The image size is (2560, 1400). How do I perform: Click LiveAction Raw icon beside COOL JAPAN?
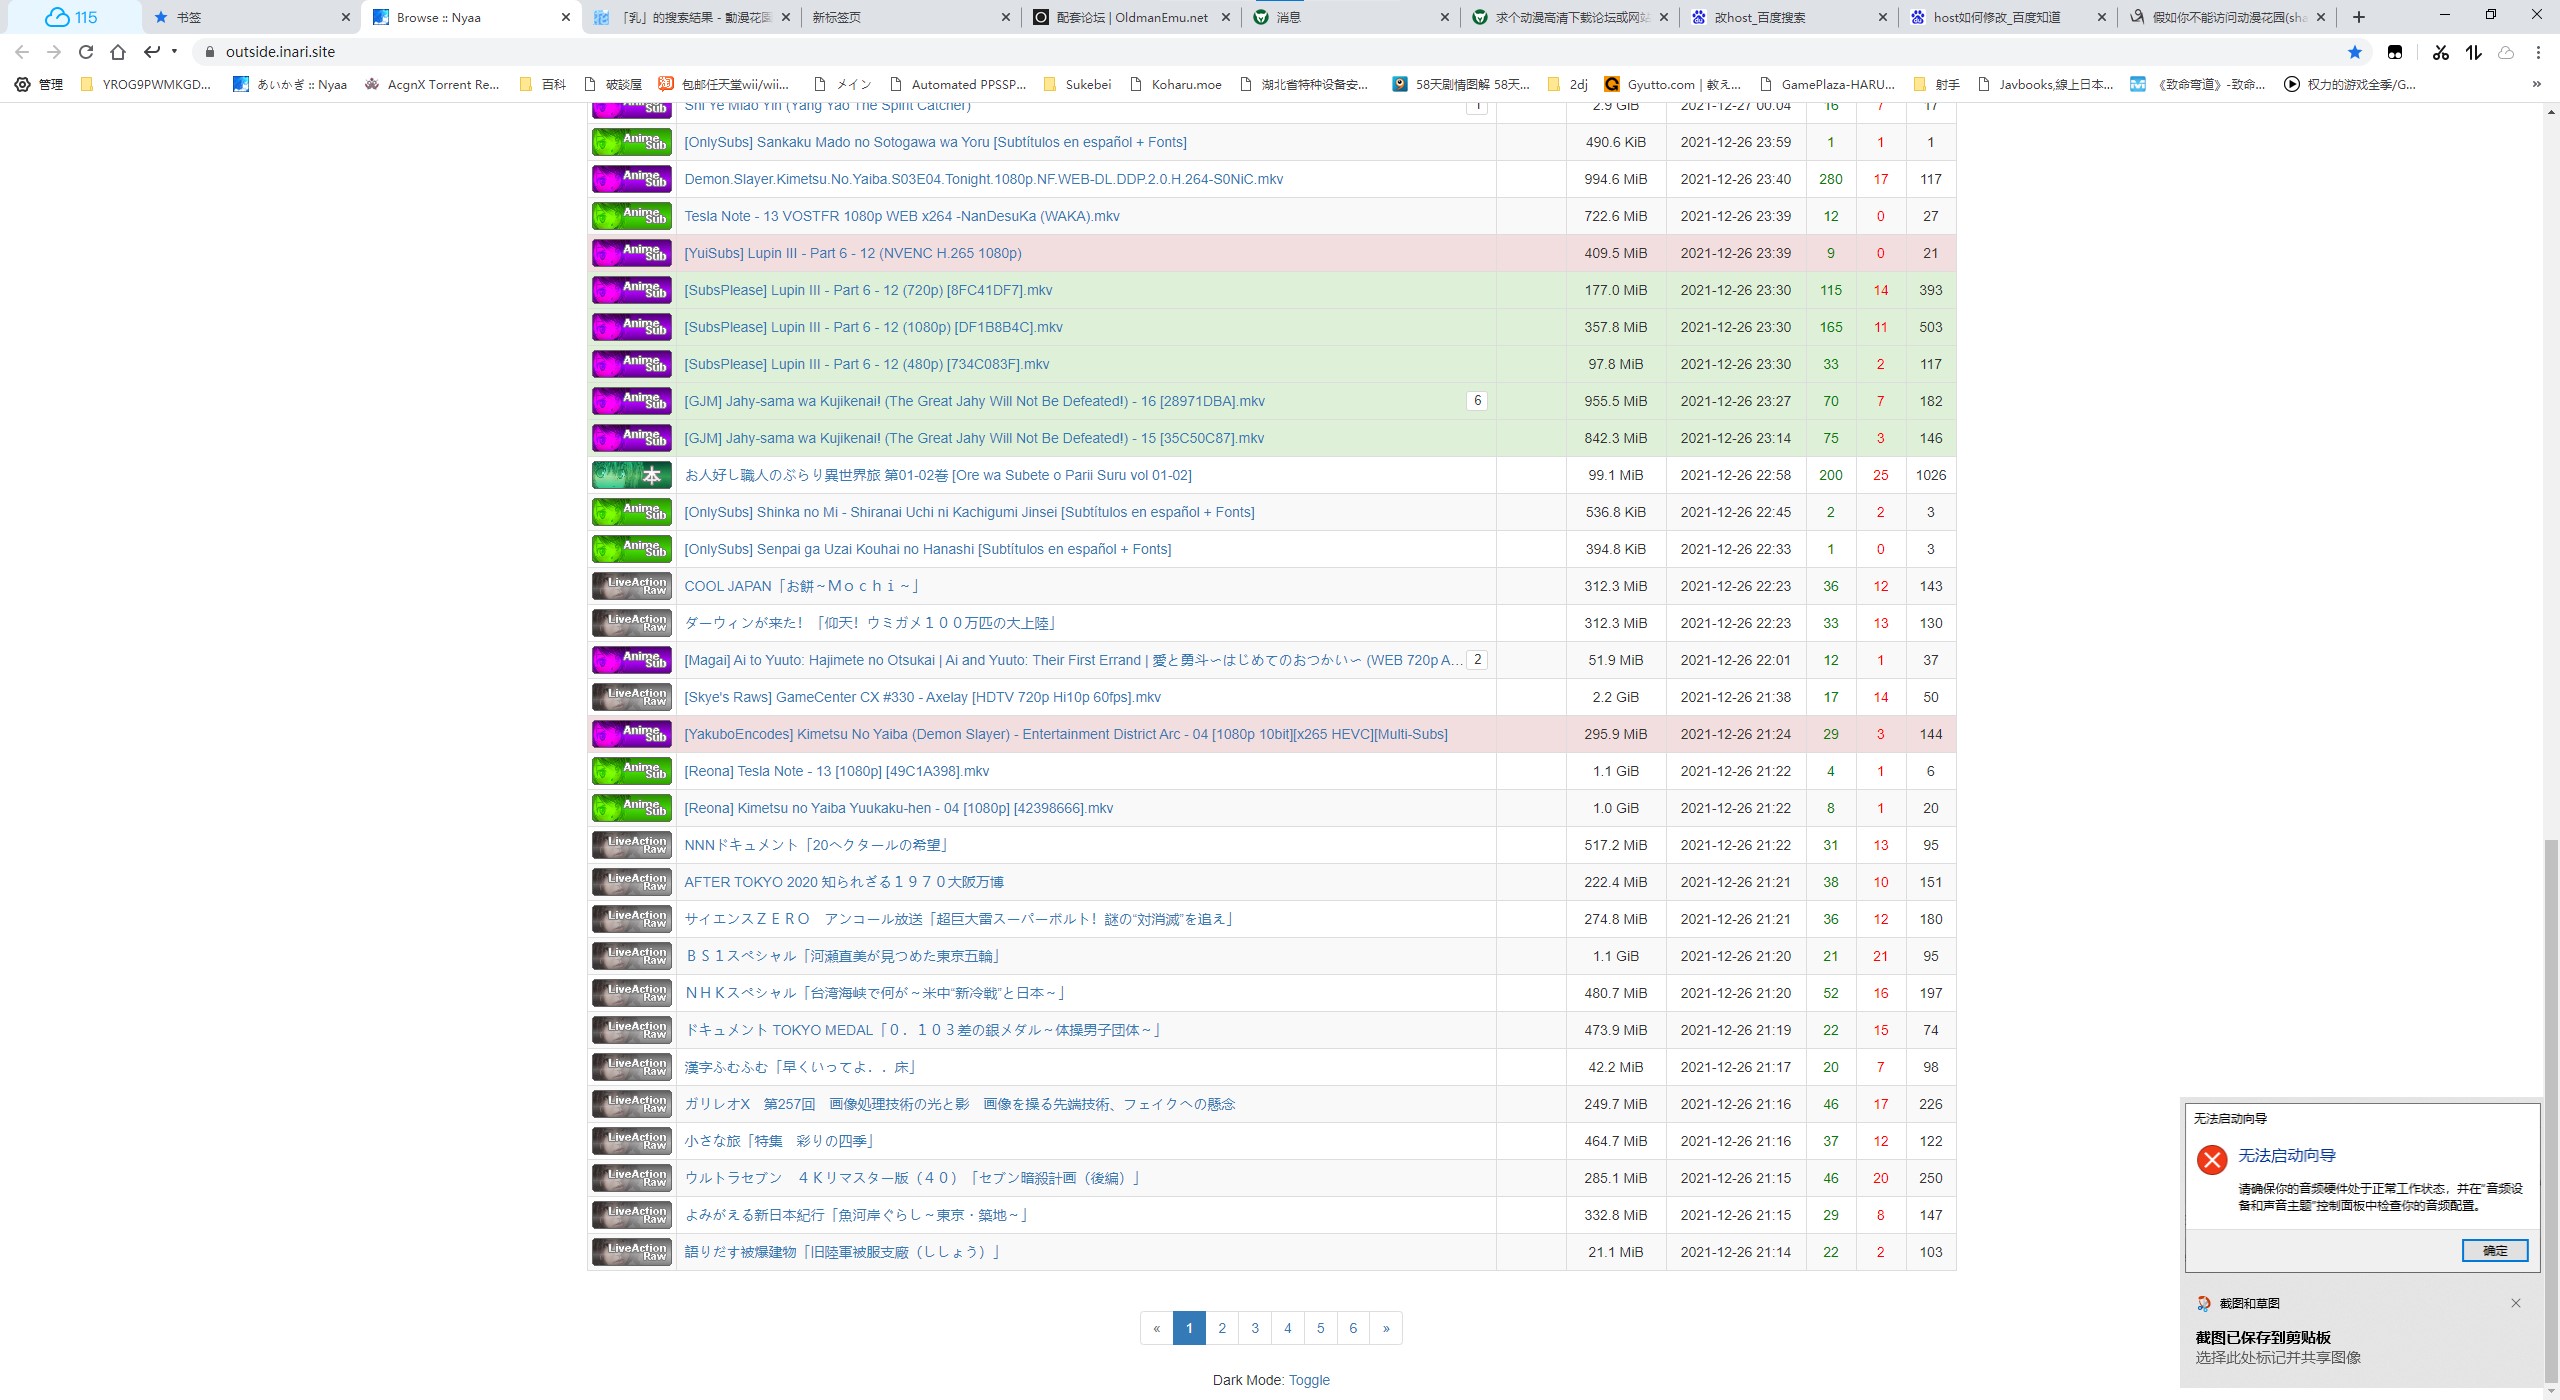(x=632, y=586)
